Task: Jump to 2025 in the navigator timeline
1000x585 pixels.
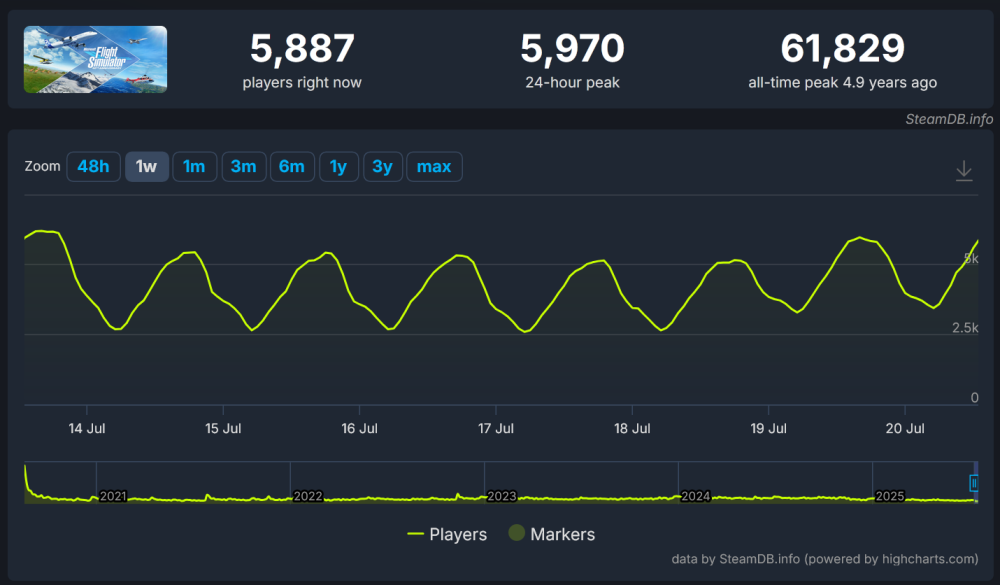Action: point(889,496)
